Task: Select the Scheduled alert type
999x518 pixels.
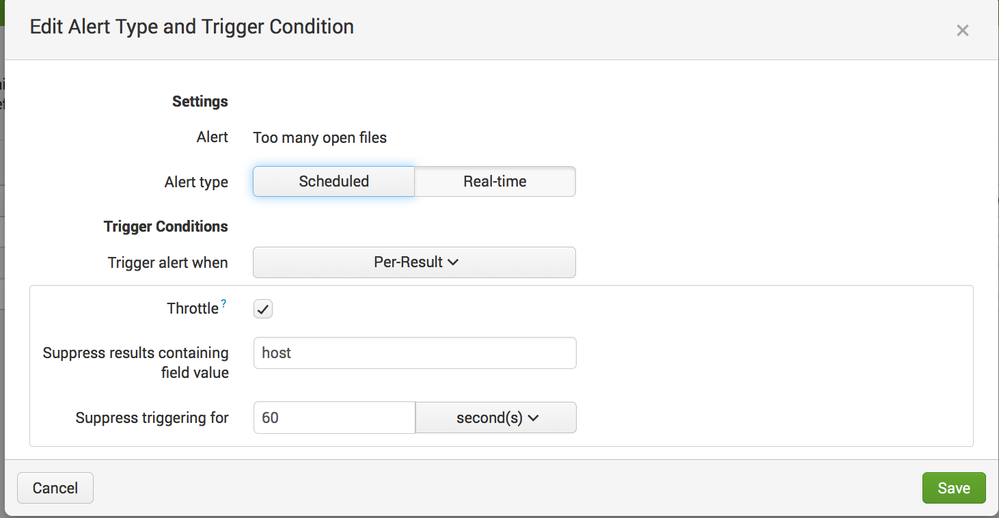Action: coord(333,182)
